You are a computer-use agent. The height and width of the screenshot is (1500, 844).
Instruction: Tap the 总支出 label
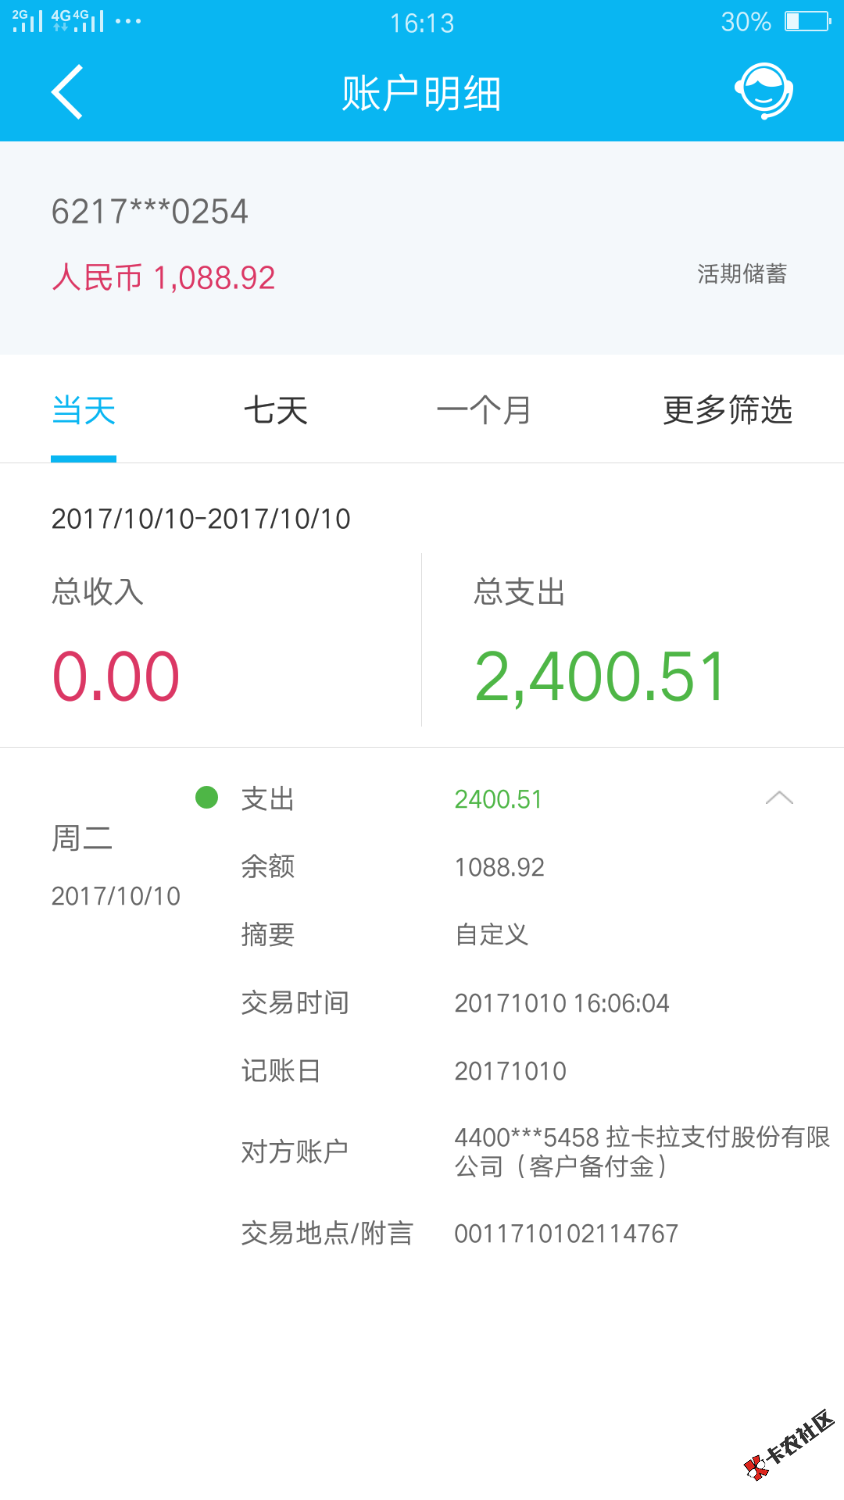tap(520, 592)
